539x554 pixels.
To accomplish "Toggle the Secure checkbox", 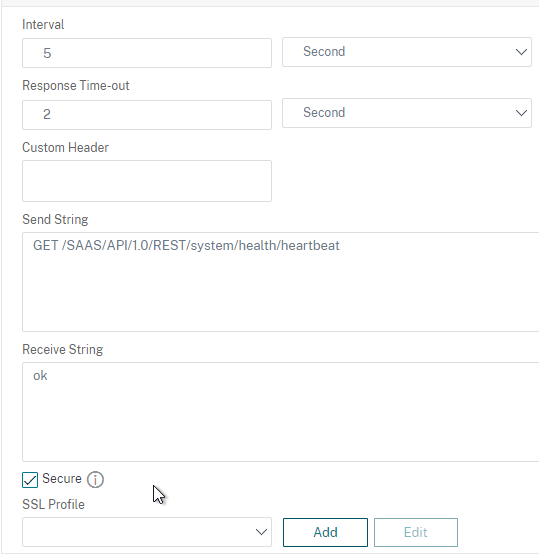I will tap(30, 480).
